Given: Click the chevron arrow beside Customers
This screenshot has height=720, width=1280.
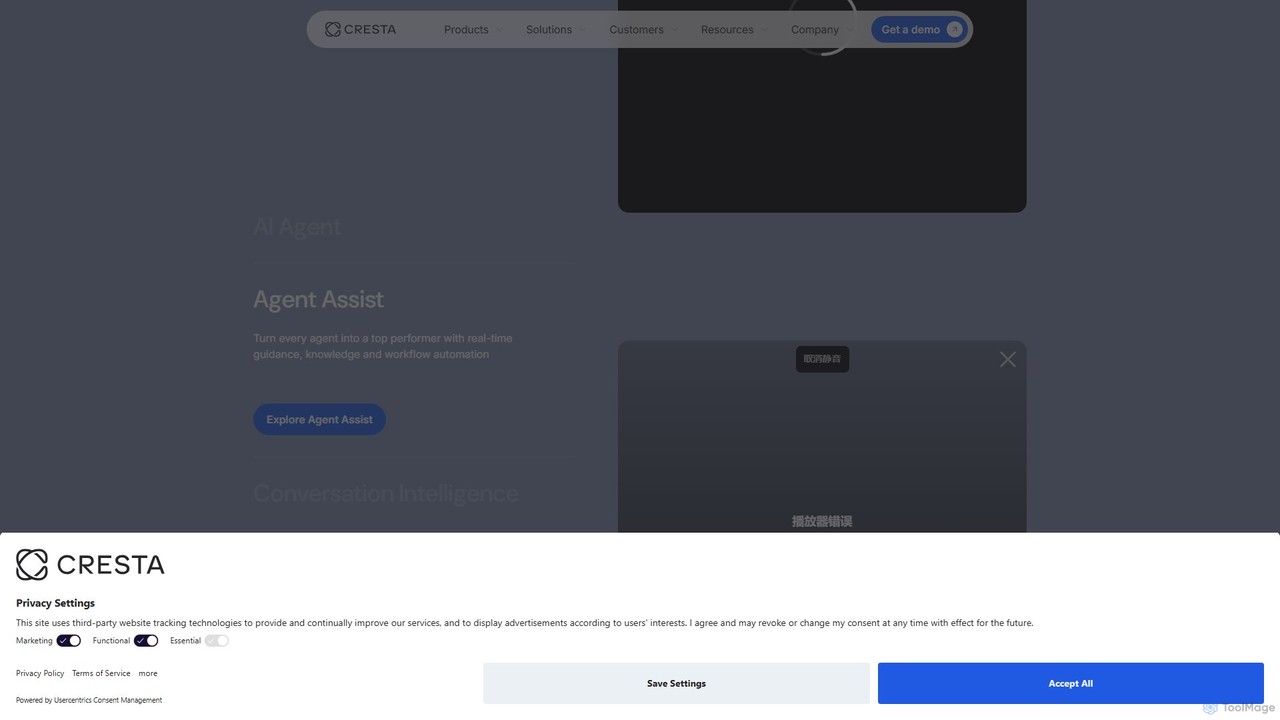Looking at the screenshot, I should tap(674, 30).
